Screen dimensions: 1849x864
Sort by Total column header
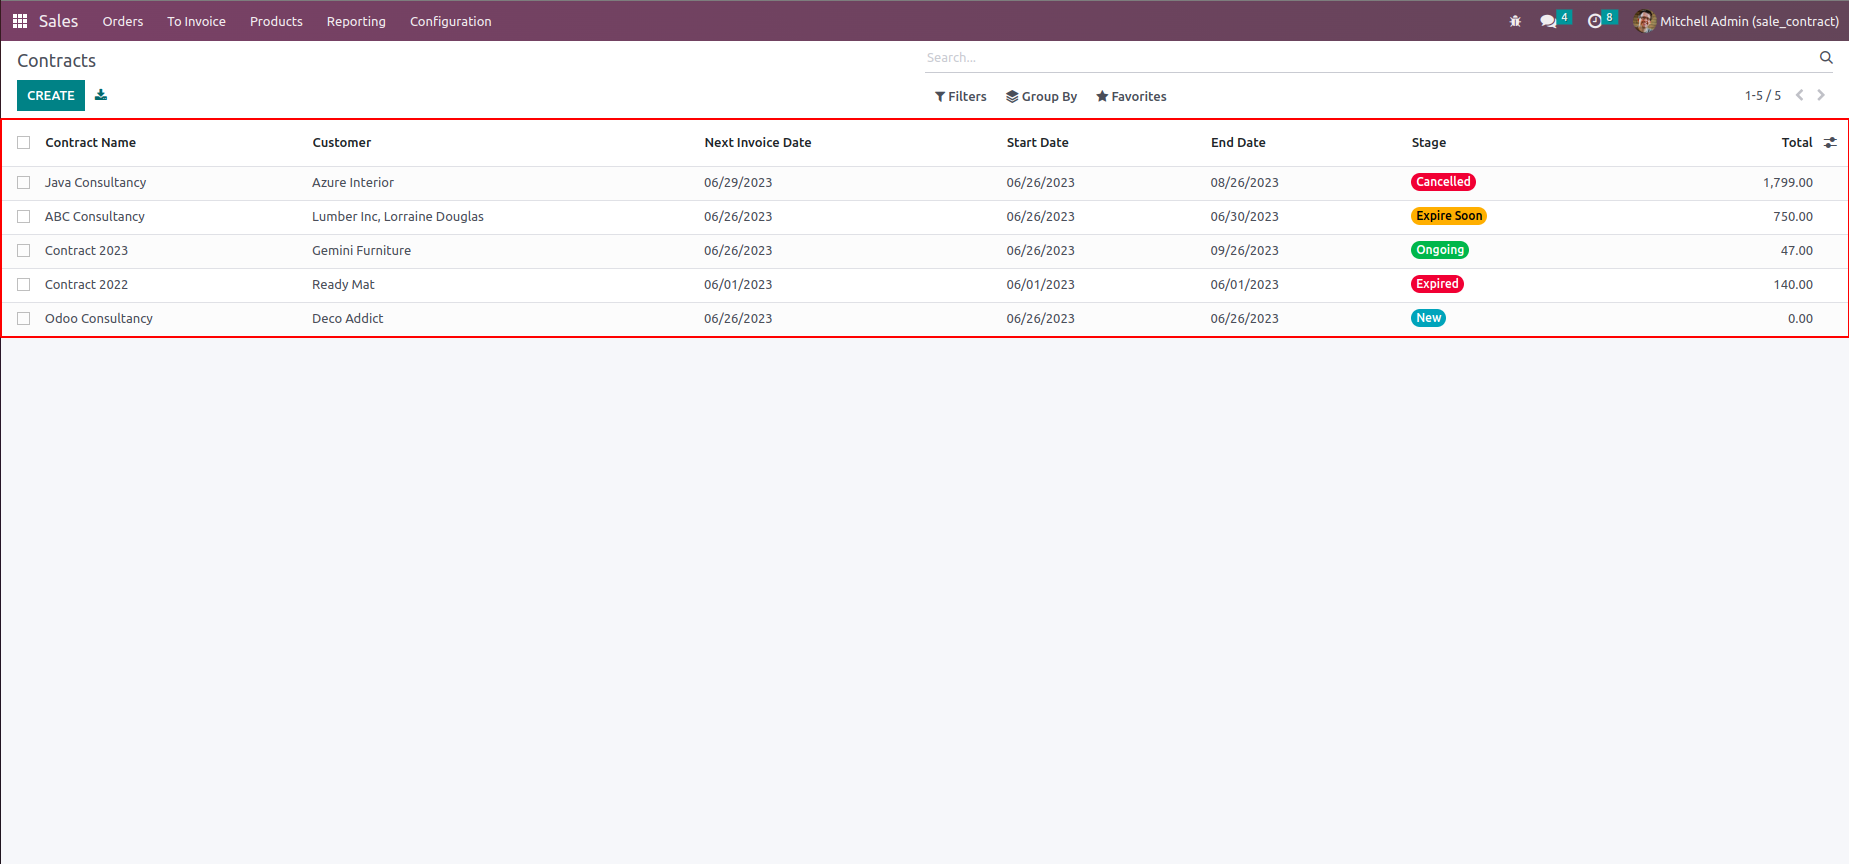coord(1796,143)
